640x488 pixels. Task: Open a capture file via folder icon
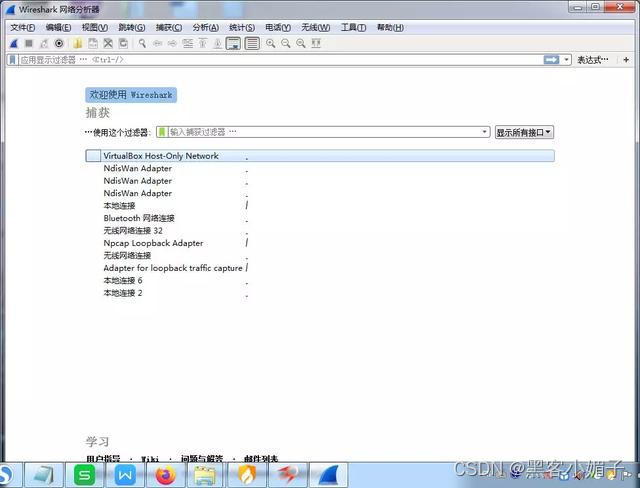click(78, 43)
